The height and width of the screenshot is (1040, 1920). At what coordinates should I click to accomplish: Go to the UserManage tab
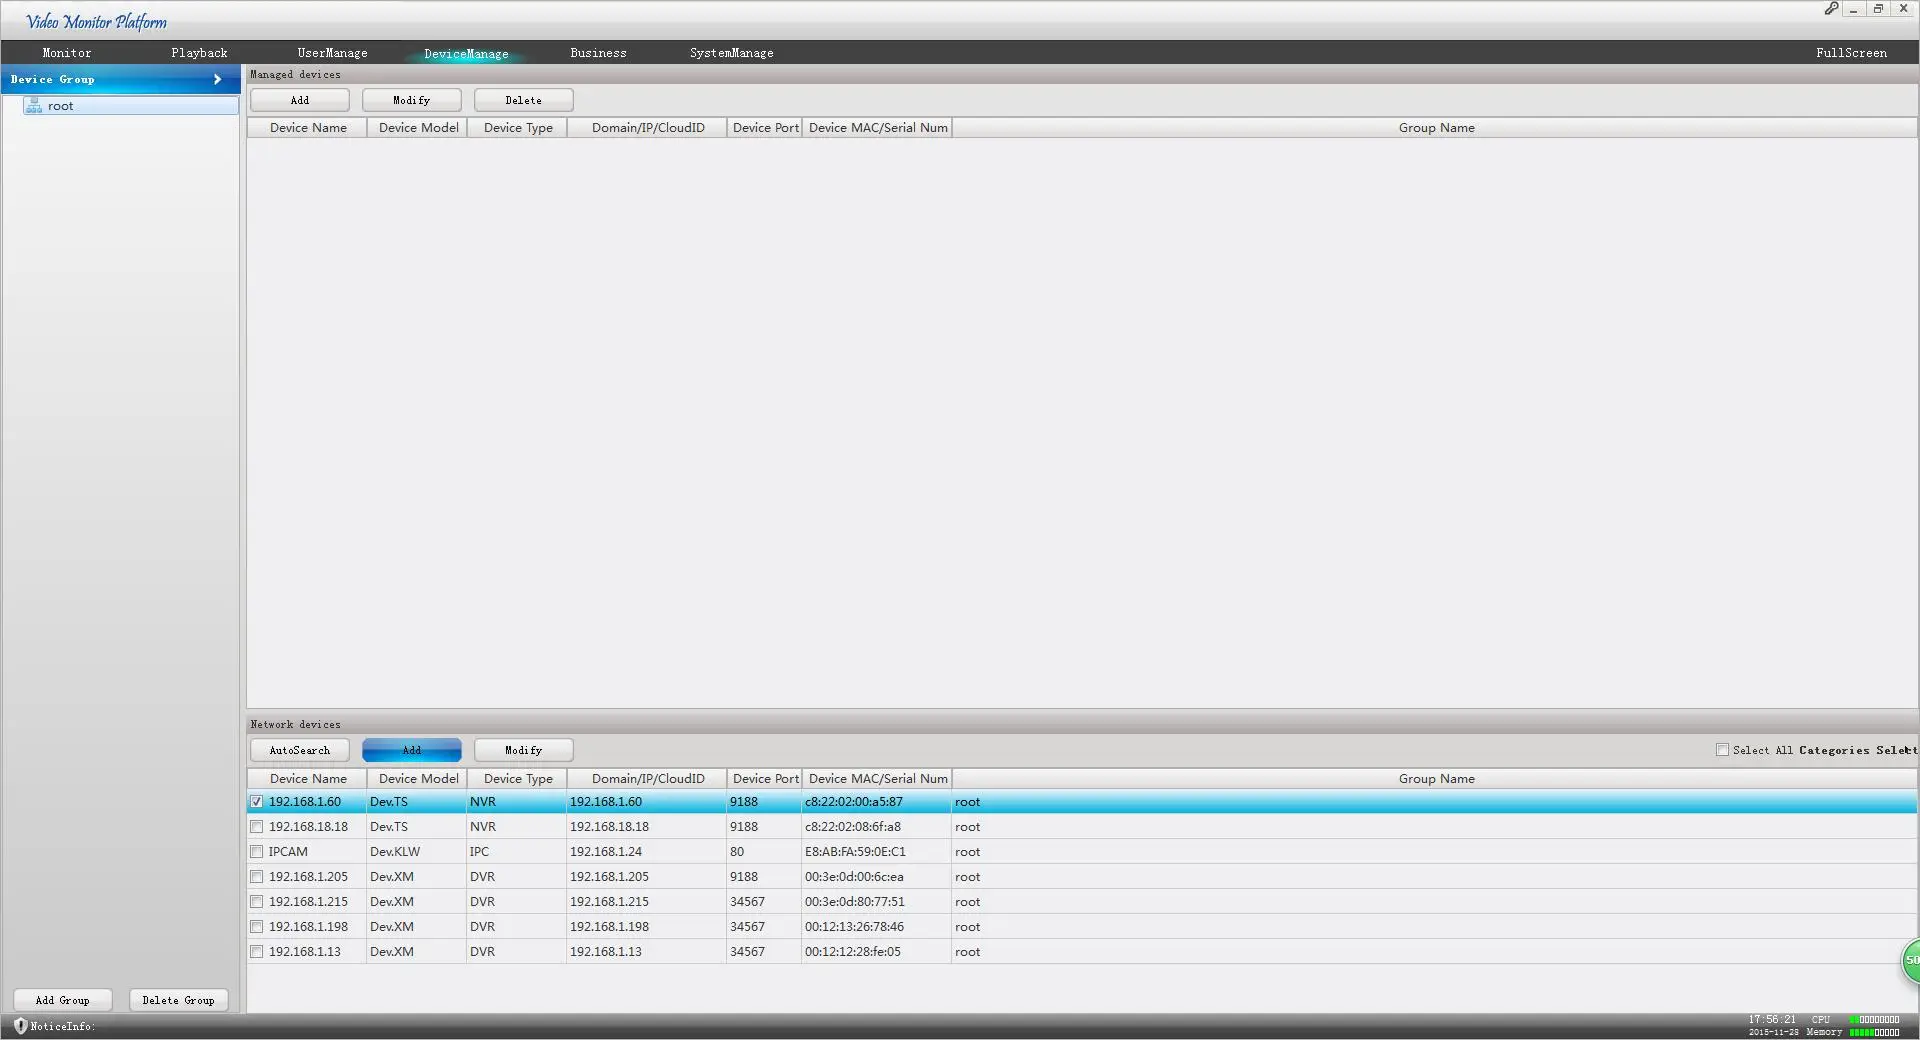click(332, 53)
